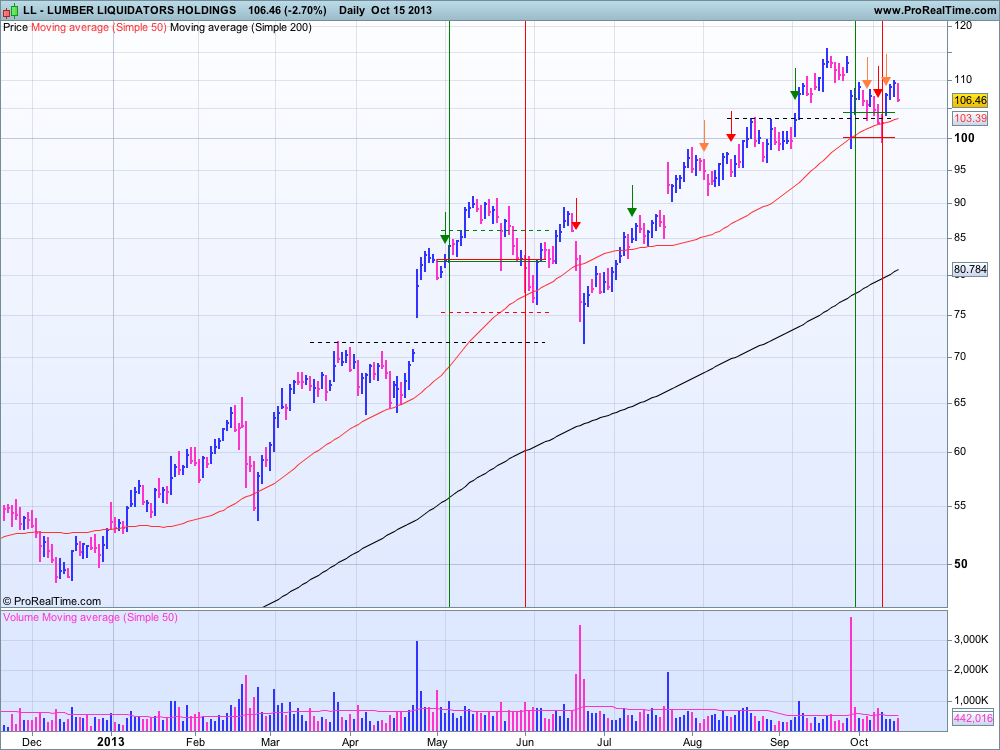Click the 103.39 moving average value tag

970,118
